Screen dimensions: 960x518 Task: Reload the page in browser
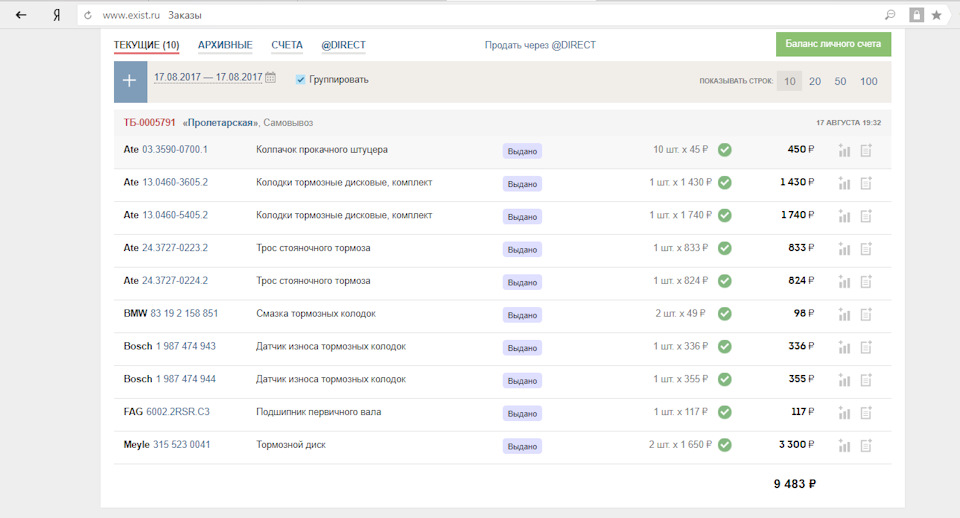point(88,15)
